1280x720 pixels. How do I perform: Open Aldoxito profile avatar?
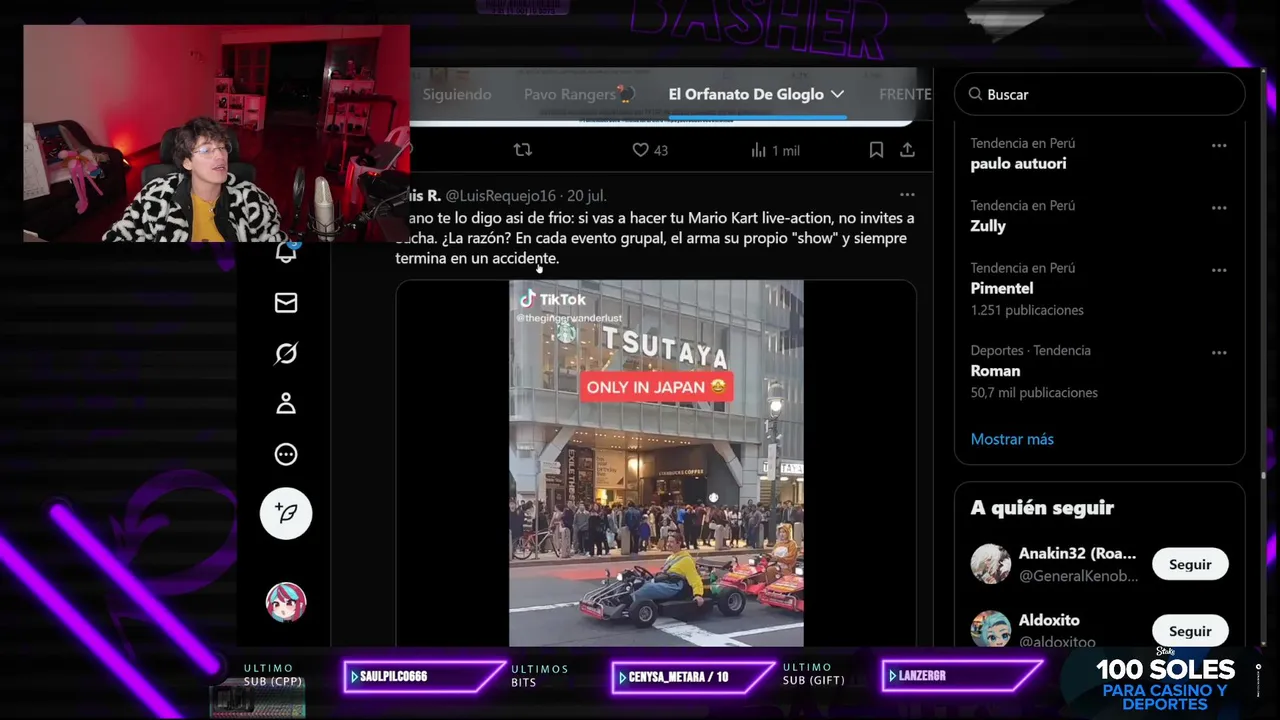(x=991, y=630)
